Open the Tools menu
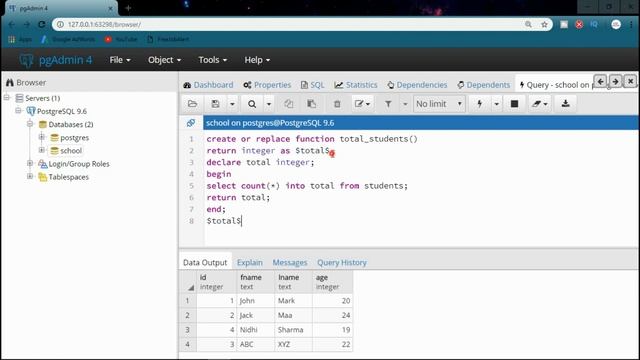640x360 pixels. (x=213, y=60)
